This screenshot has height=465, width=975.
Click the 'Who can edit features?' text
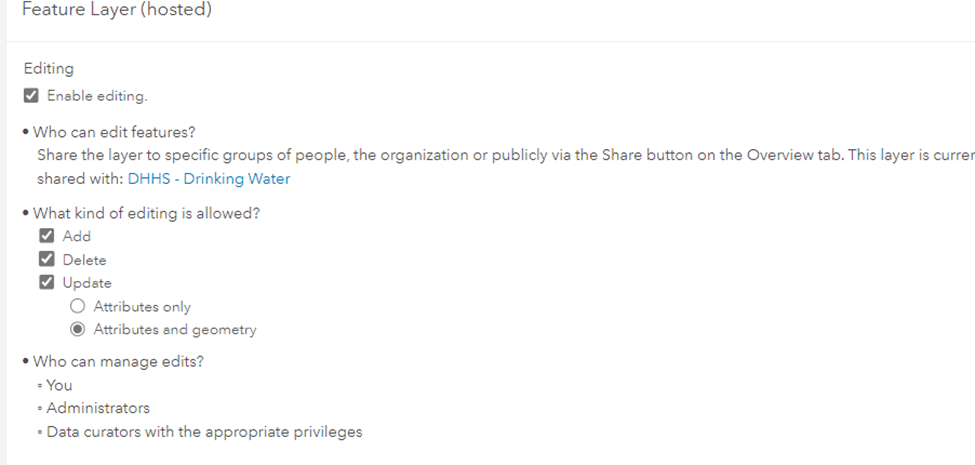coord(114,132)
